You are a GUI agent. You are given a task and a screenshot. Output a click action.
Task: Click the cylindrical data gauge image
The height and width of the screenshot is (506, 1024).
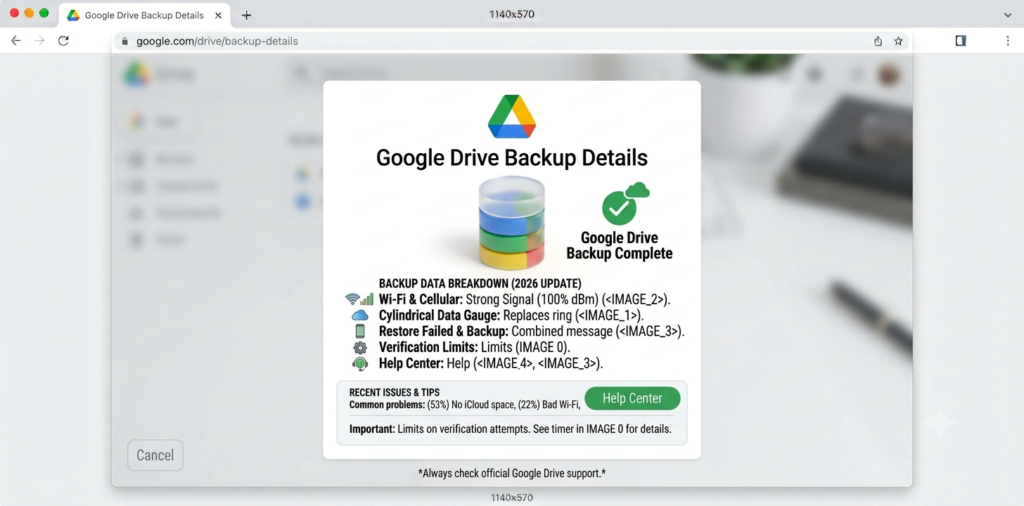[511, 223]
